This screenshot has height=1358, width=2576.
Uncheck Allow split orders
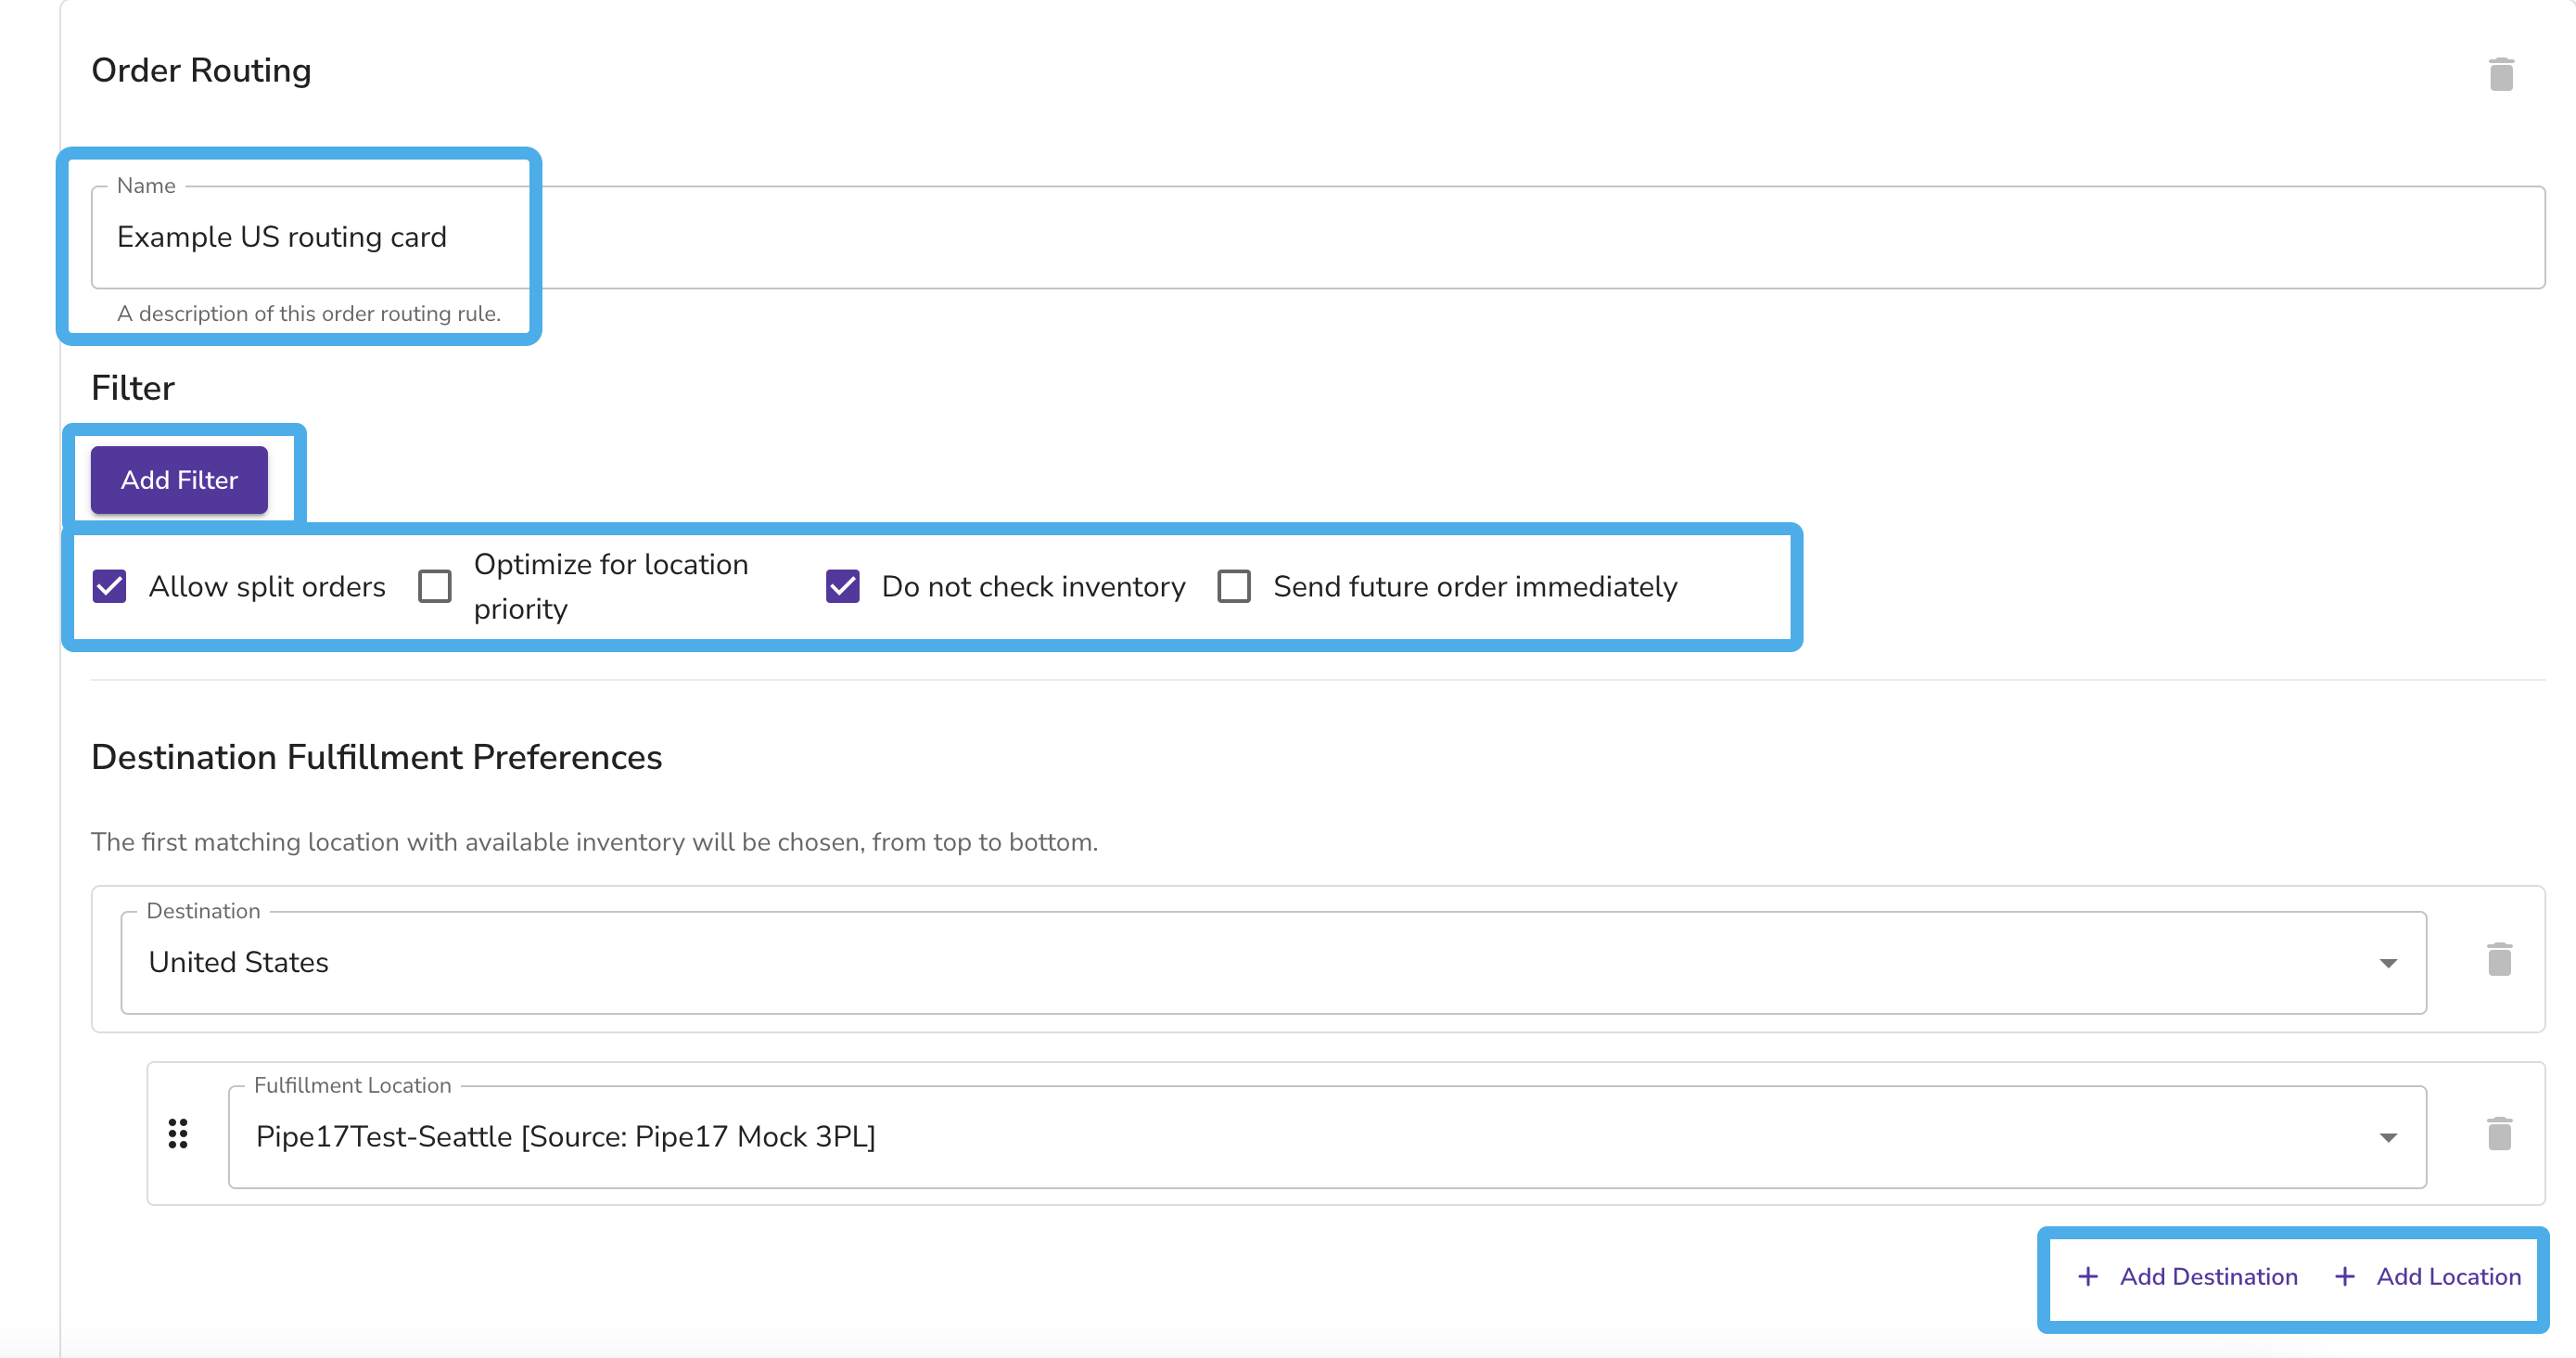pos(110,586)
